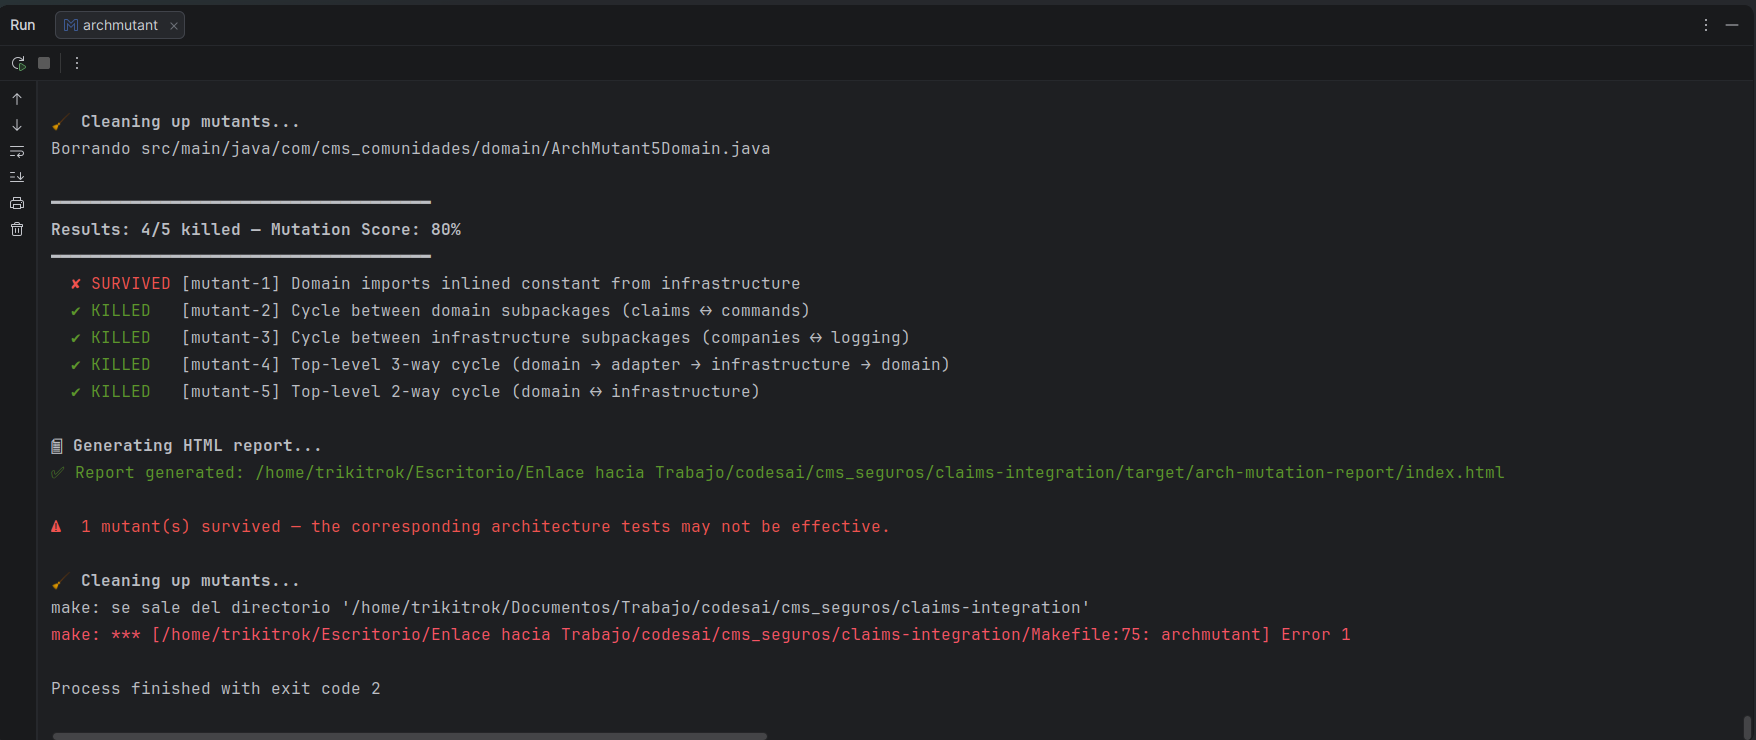Print the console output

click(17, 203)
